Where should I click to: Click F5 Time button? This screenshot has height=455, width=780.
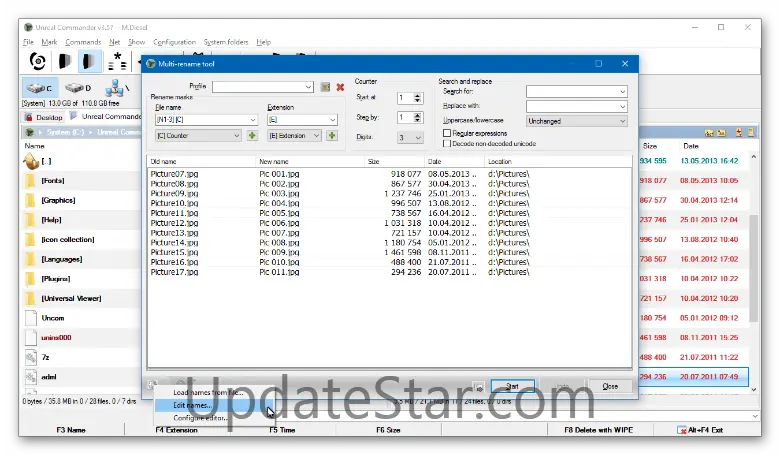(282, 430)
